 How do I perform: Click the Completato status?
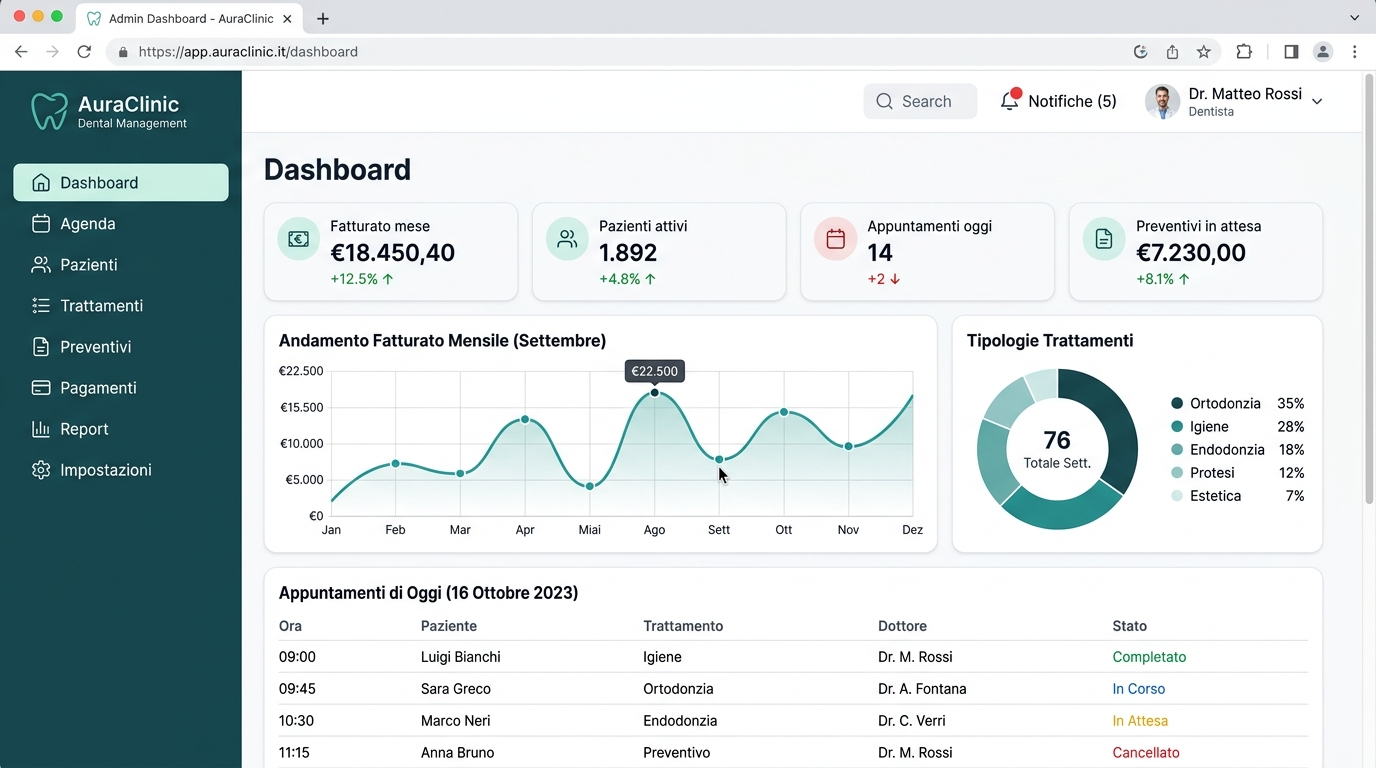click(1149, 657)
